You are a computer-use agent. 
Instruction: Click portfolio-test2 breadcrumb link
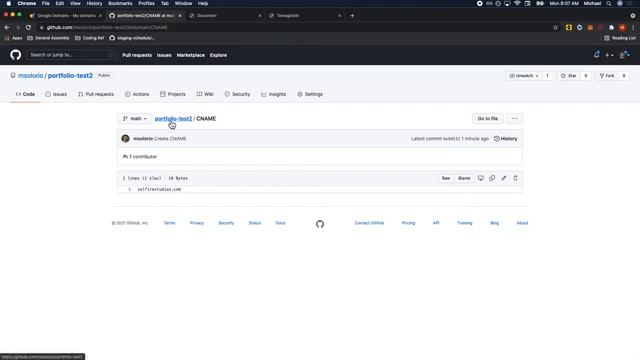(173, 119)
